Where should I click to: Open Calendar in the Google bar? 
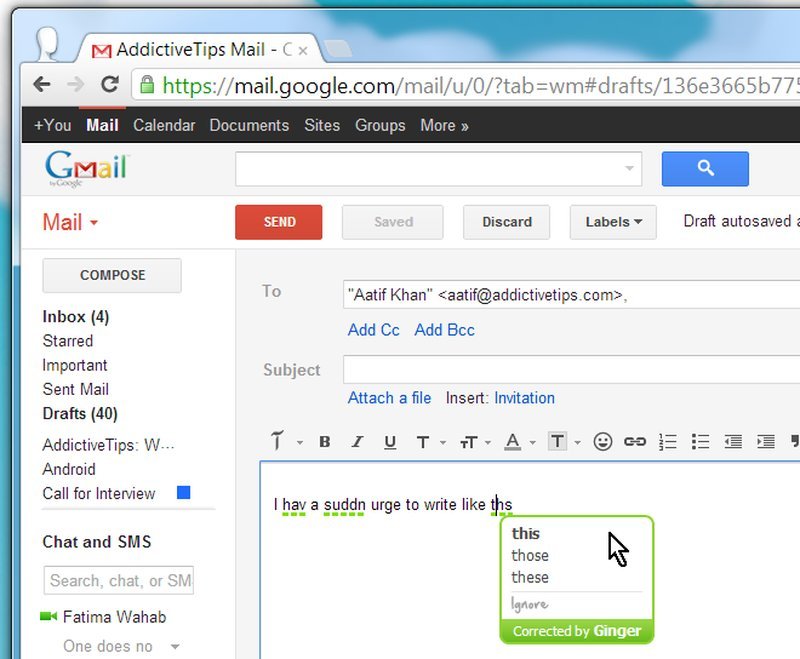[x=164, y=125]
